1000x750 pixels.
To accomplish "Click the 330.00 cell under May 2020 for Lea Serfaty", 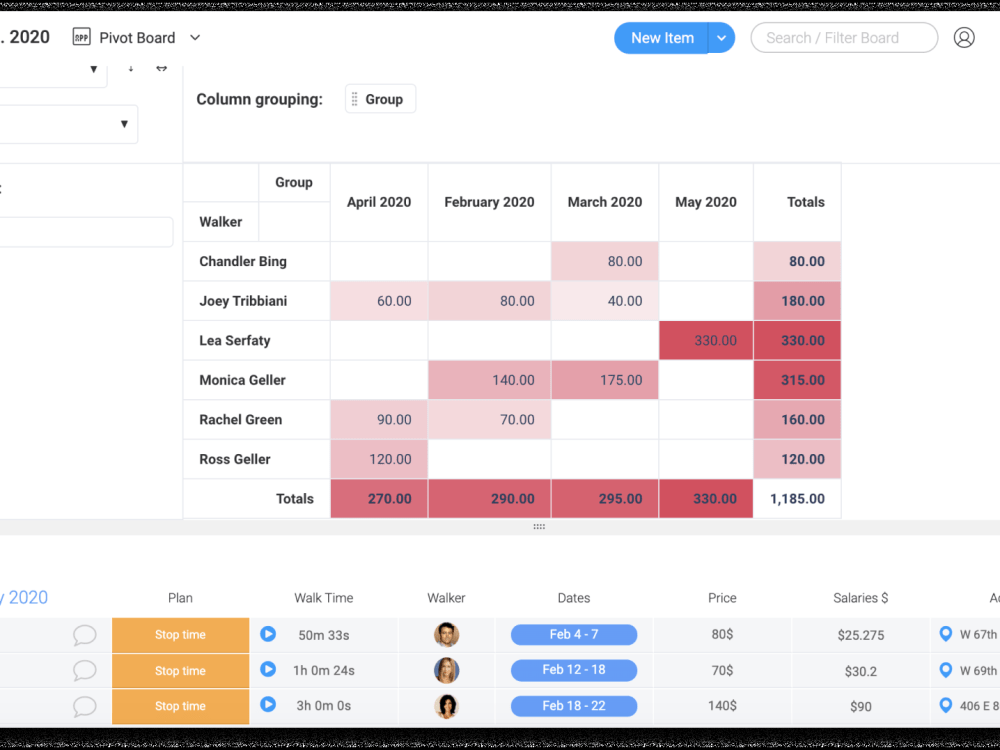I will coord(706,341).
